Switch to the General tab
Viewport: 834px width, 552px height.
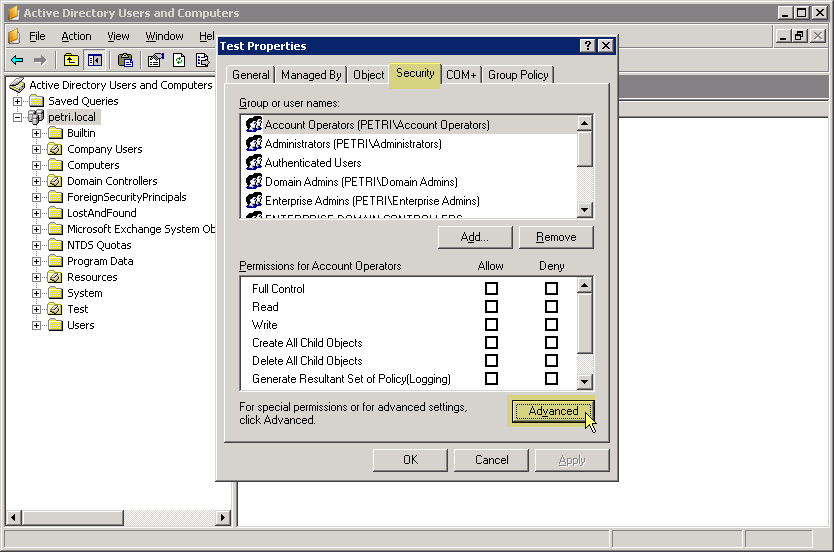tap(251, 75)
